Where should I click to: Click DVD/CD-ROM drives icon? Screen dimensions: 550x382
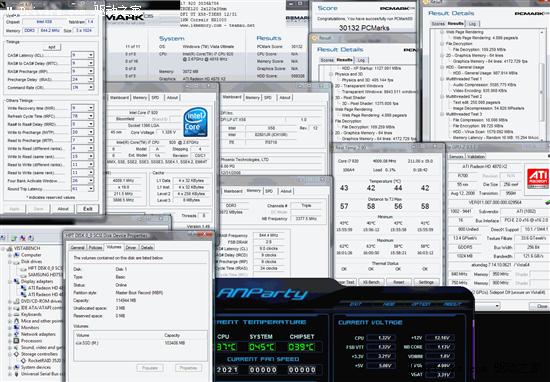click(x=16, y=301)
